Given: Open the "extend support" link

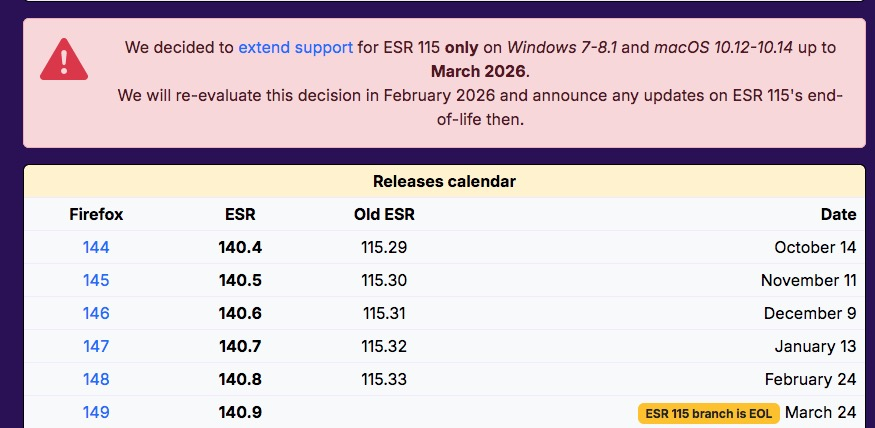Looking at the screenshot, I should click(295, 47).
